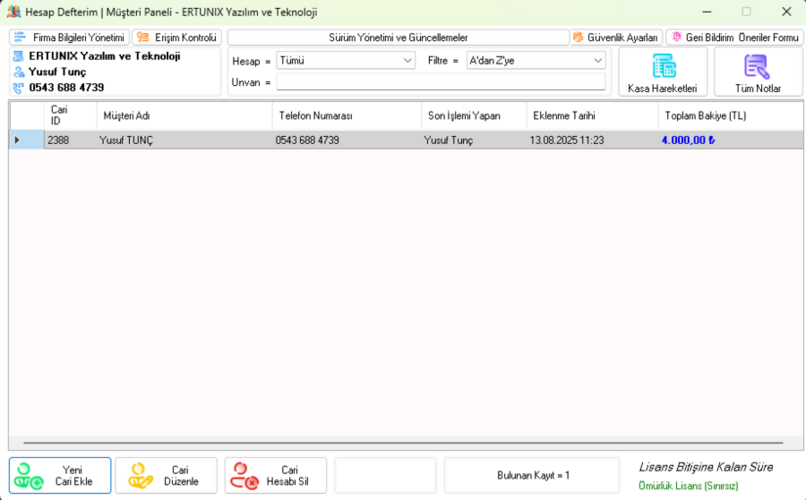The height and width of the screenshot is (500, 806).
Task: Open Geri Bildirim Öneriler Formu
Action: pyautogui.click(x=735, y=38)
